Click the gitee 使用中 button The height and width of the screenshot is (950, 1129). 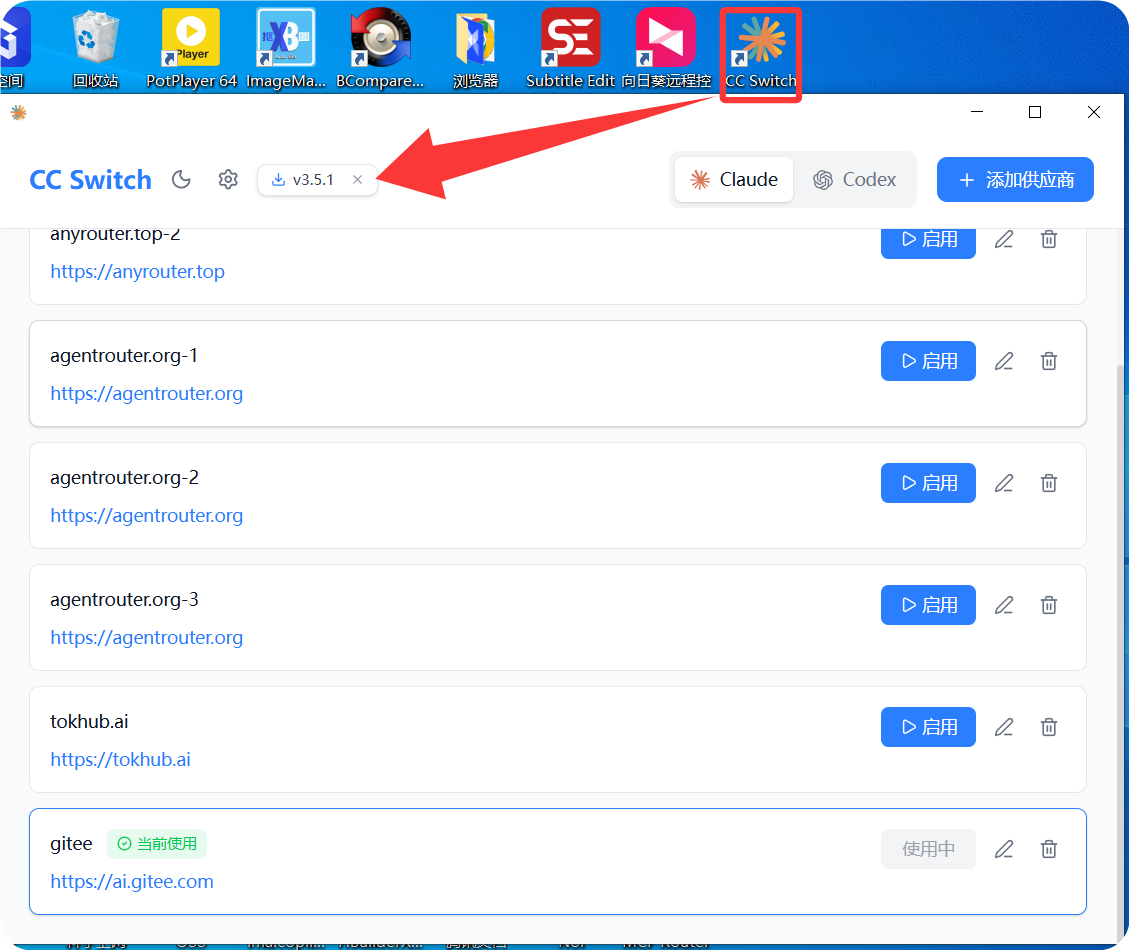pos(928,849)
